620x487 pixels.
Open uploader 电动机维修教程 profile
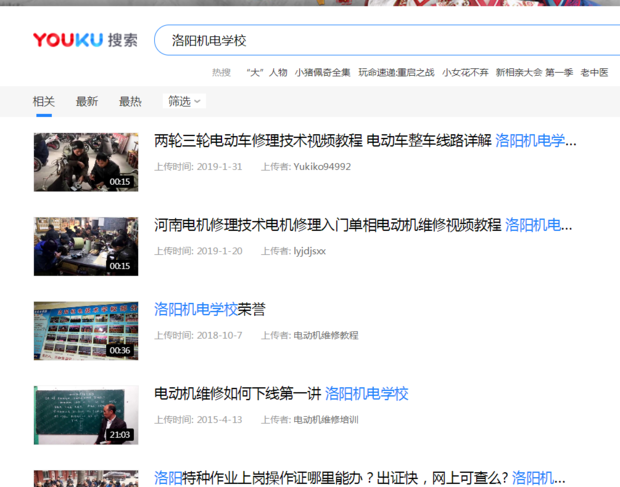[326, 335]
